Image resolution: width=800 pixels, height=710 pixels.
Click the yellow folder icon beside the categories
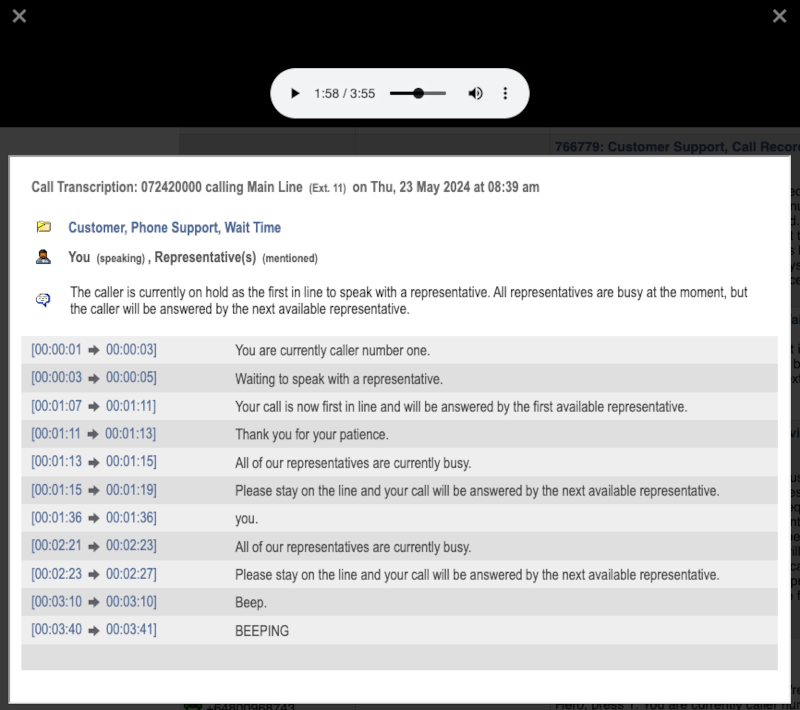[43, 227]
